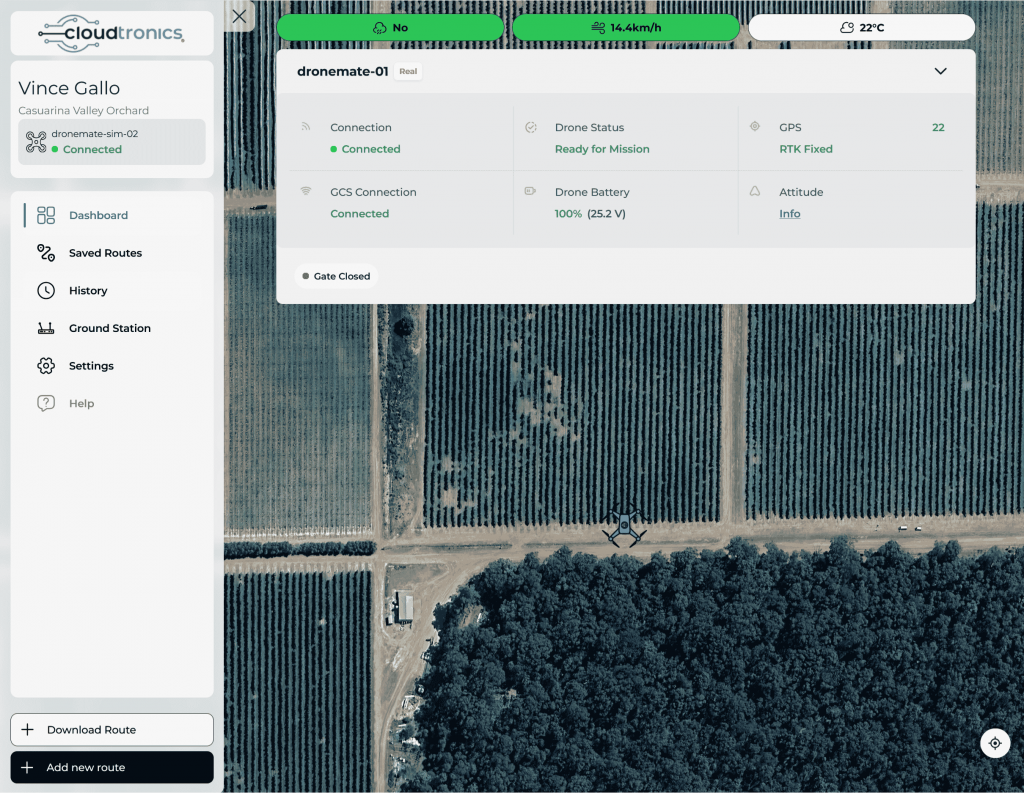Collapse the dronemate-01 panel via its chevron
Viewport: 1024px width, 793px height.
[940, 71]
